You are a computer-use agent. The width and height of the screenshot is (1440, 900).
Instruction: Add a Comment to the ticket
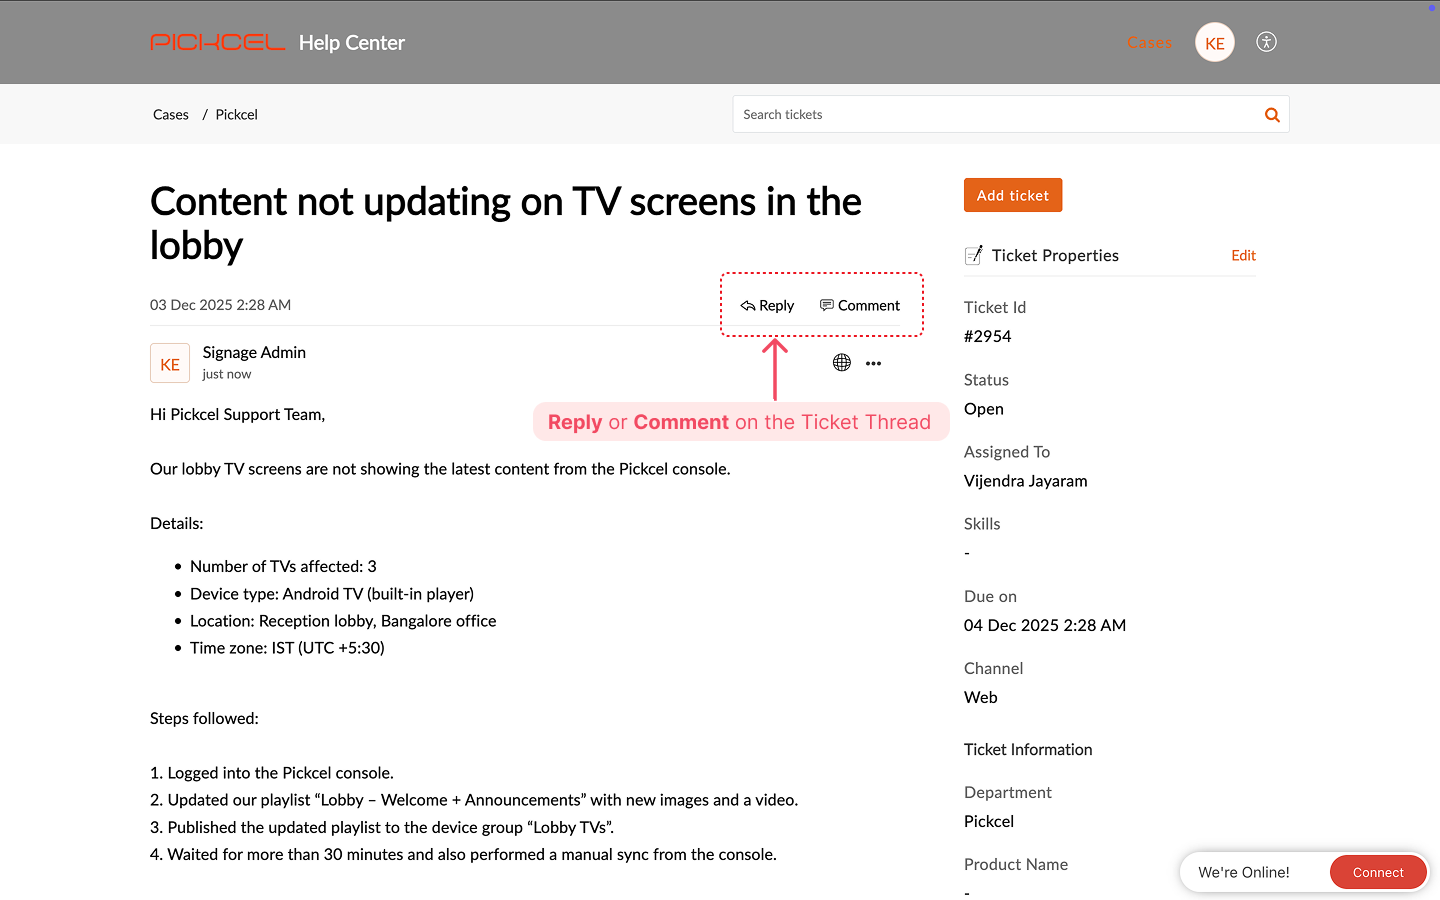pyautogui.click(x=860, y=306)
